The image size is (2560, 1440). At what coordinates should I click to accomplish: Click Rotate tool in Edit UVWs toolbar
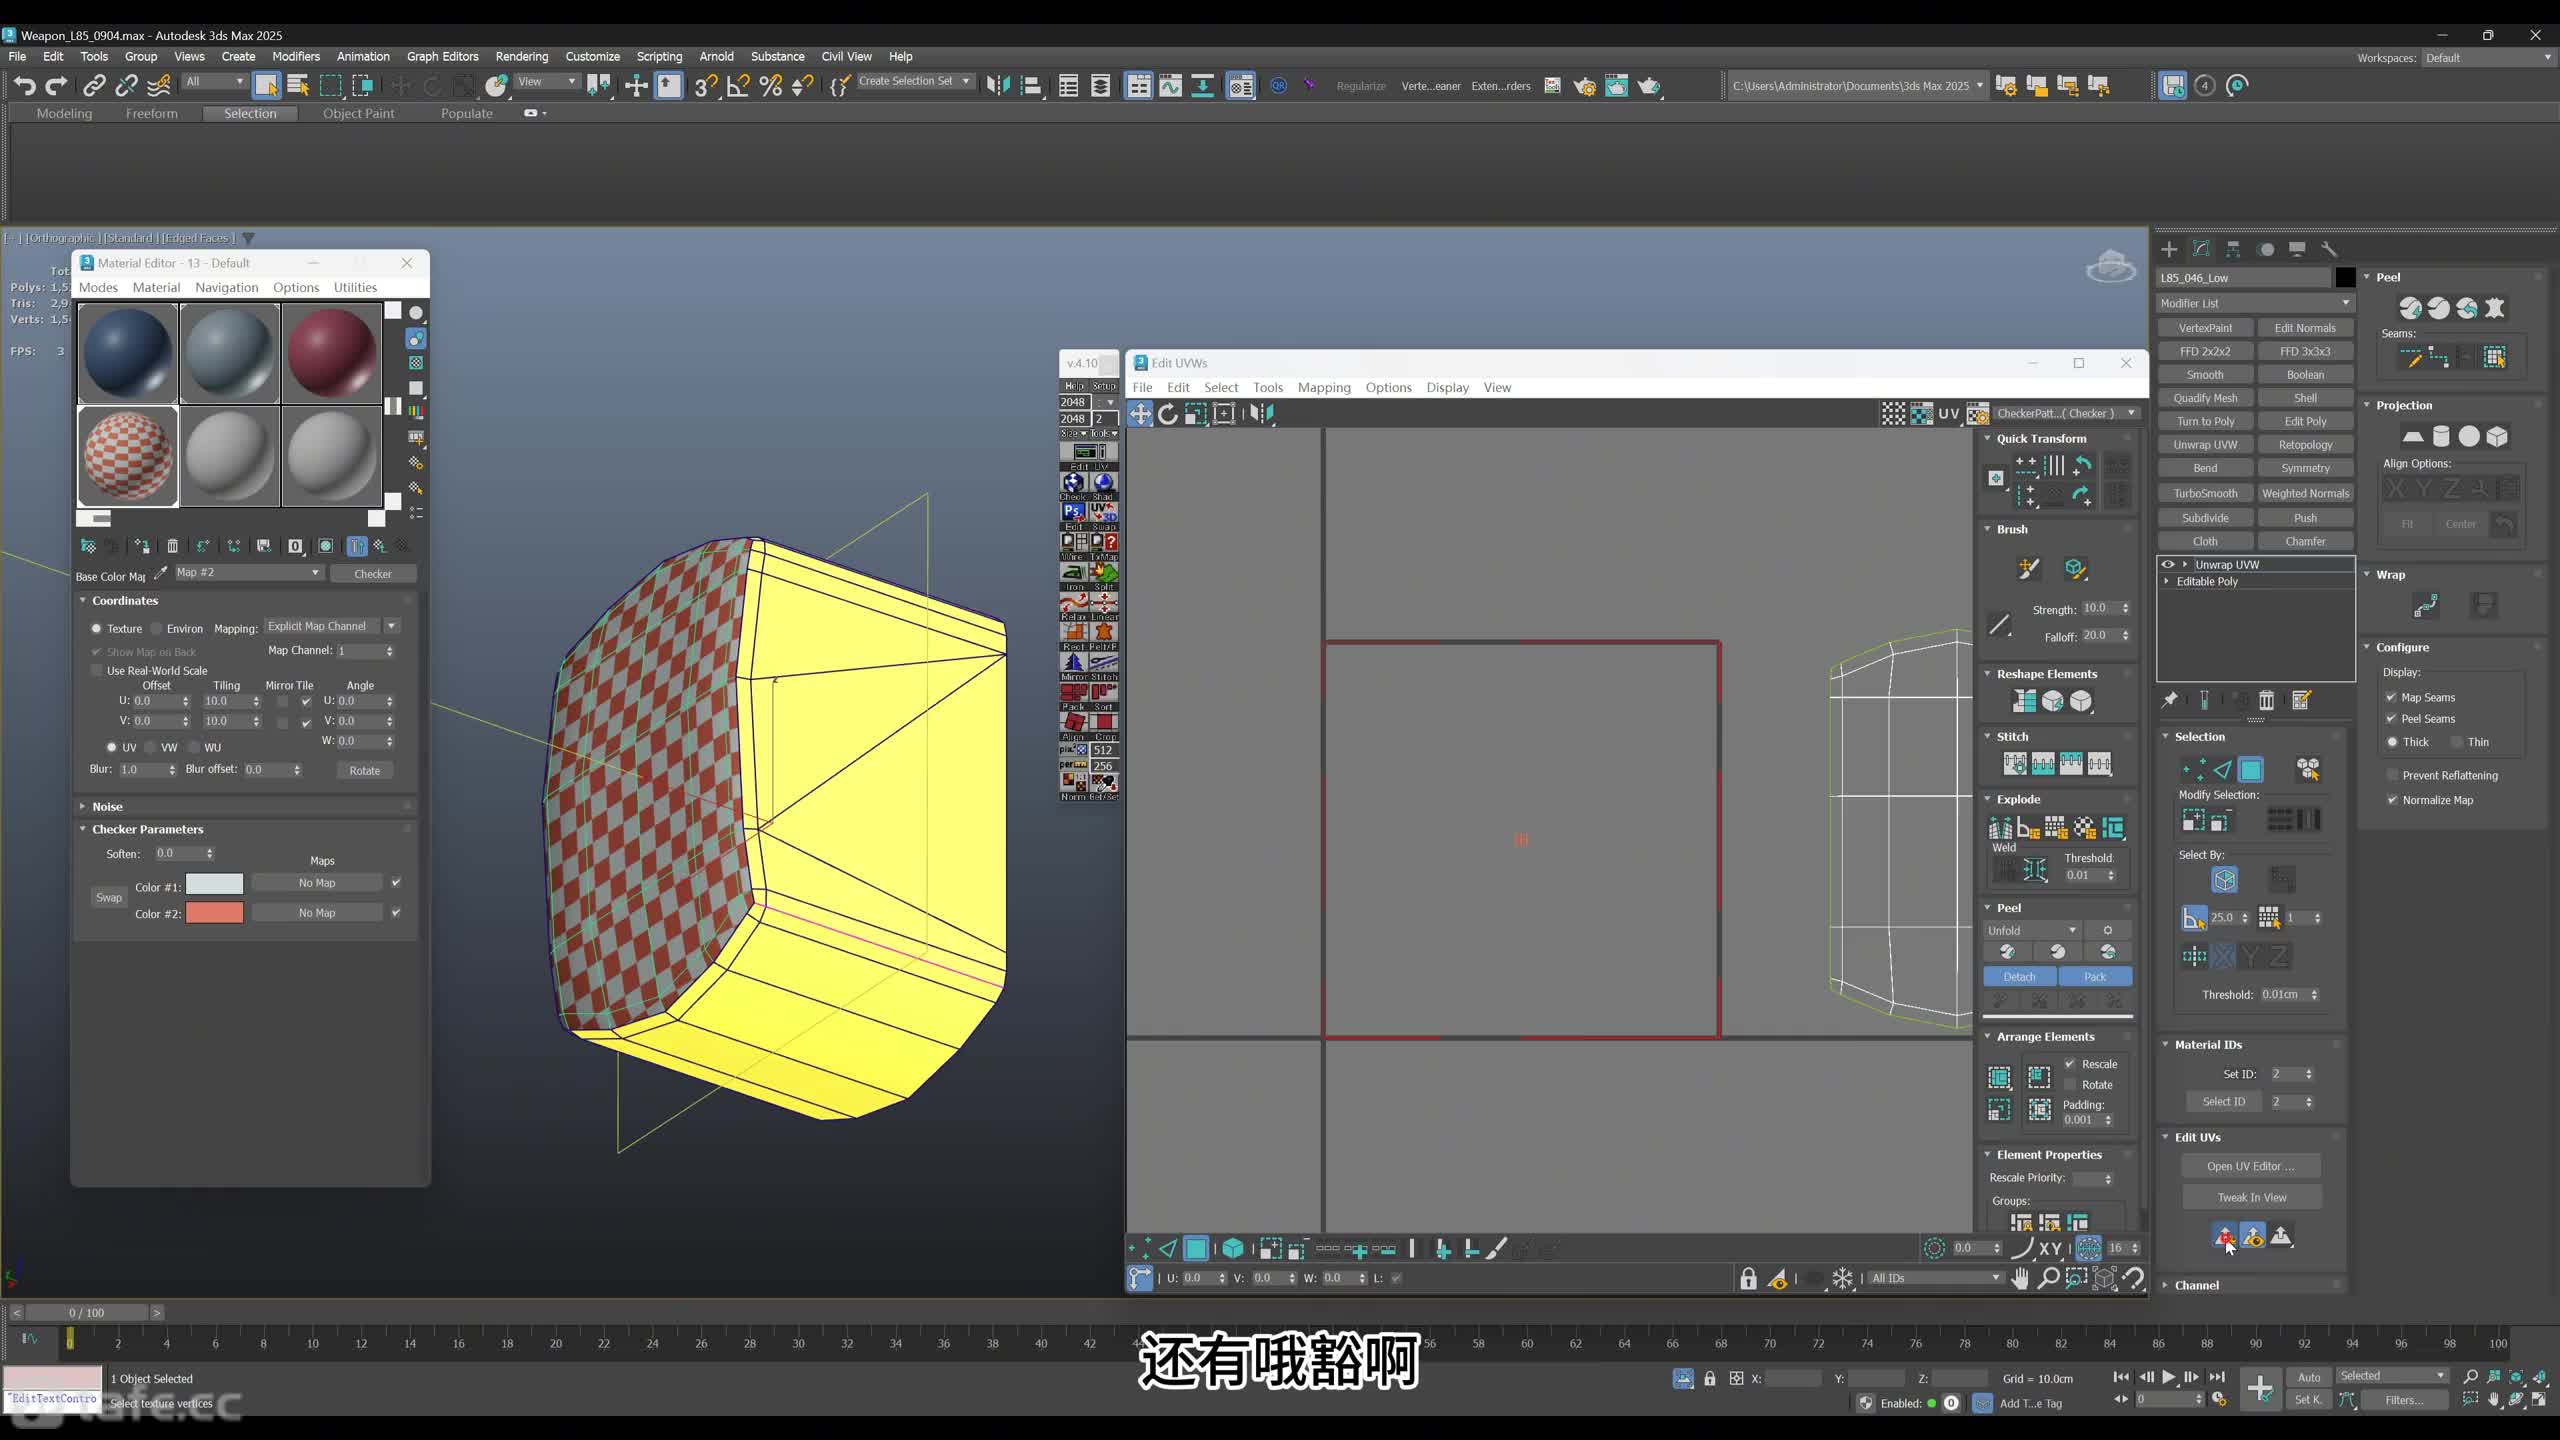click(x=1168, y=413)
